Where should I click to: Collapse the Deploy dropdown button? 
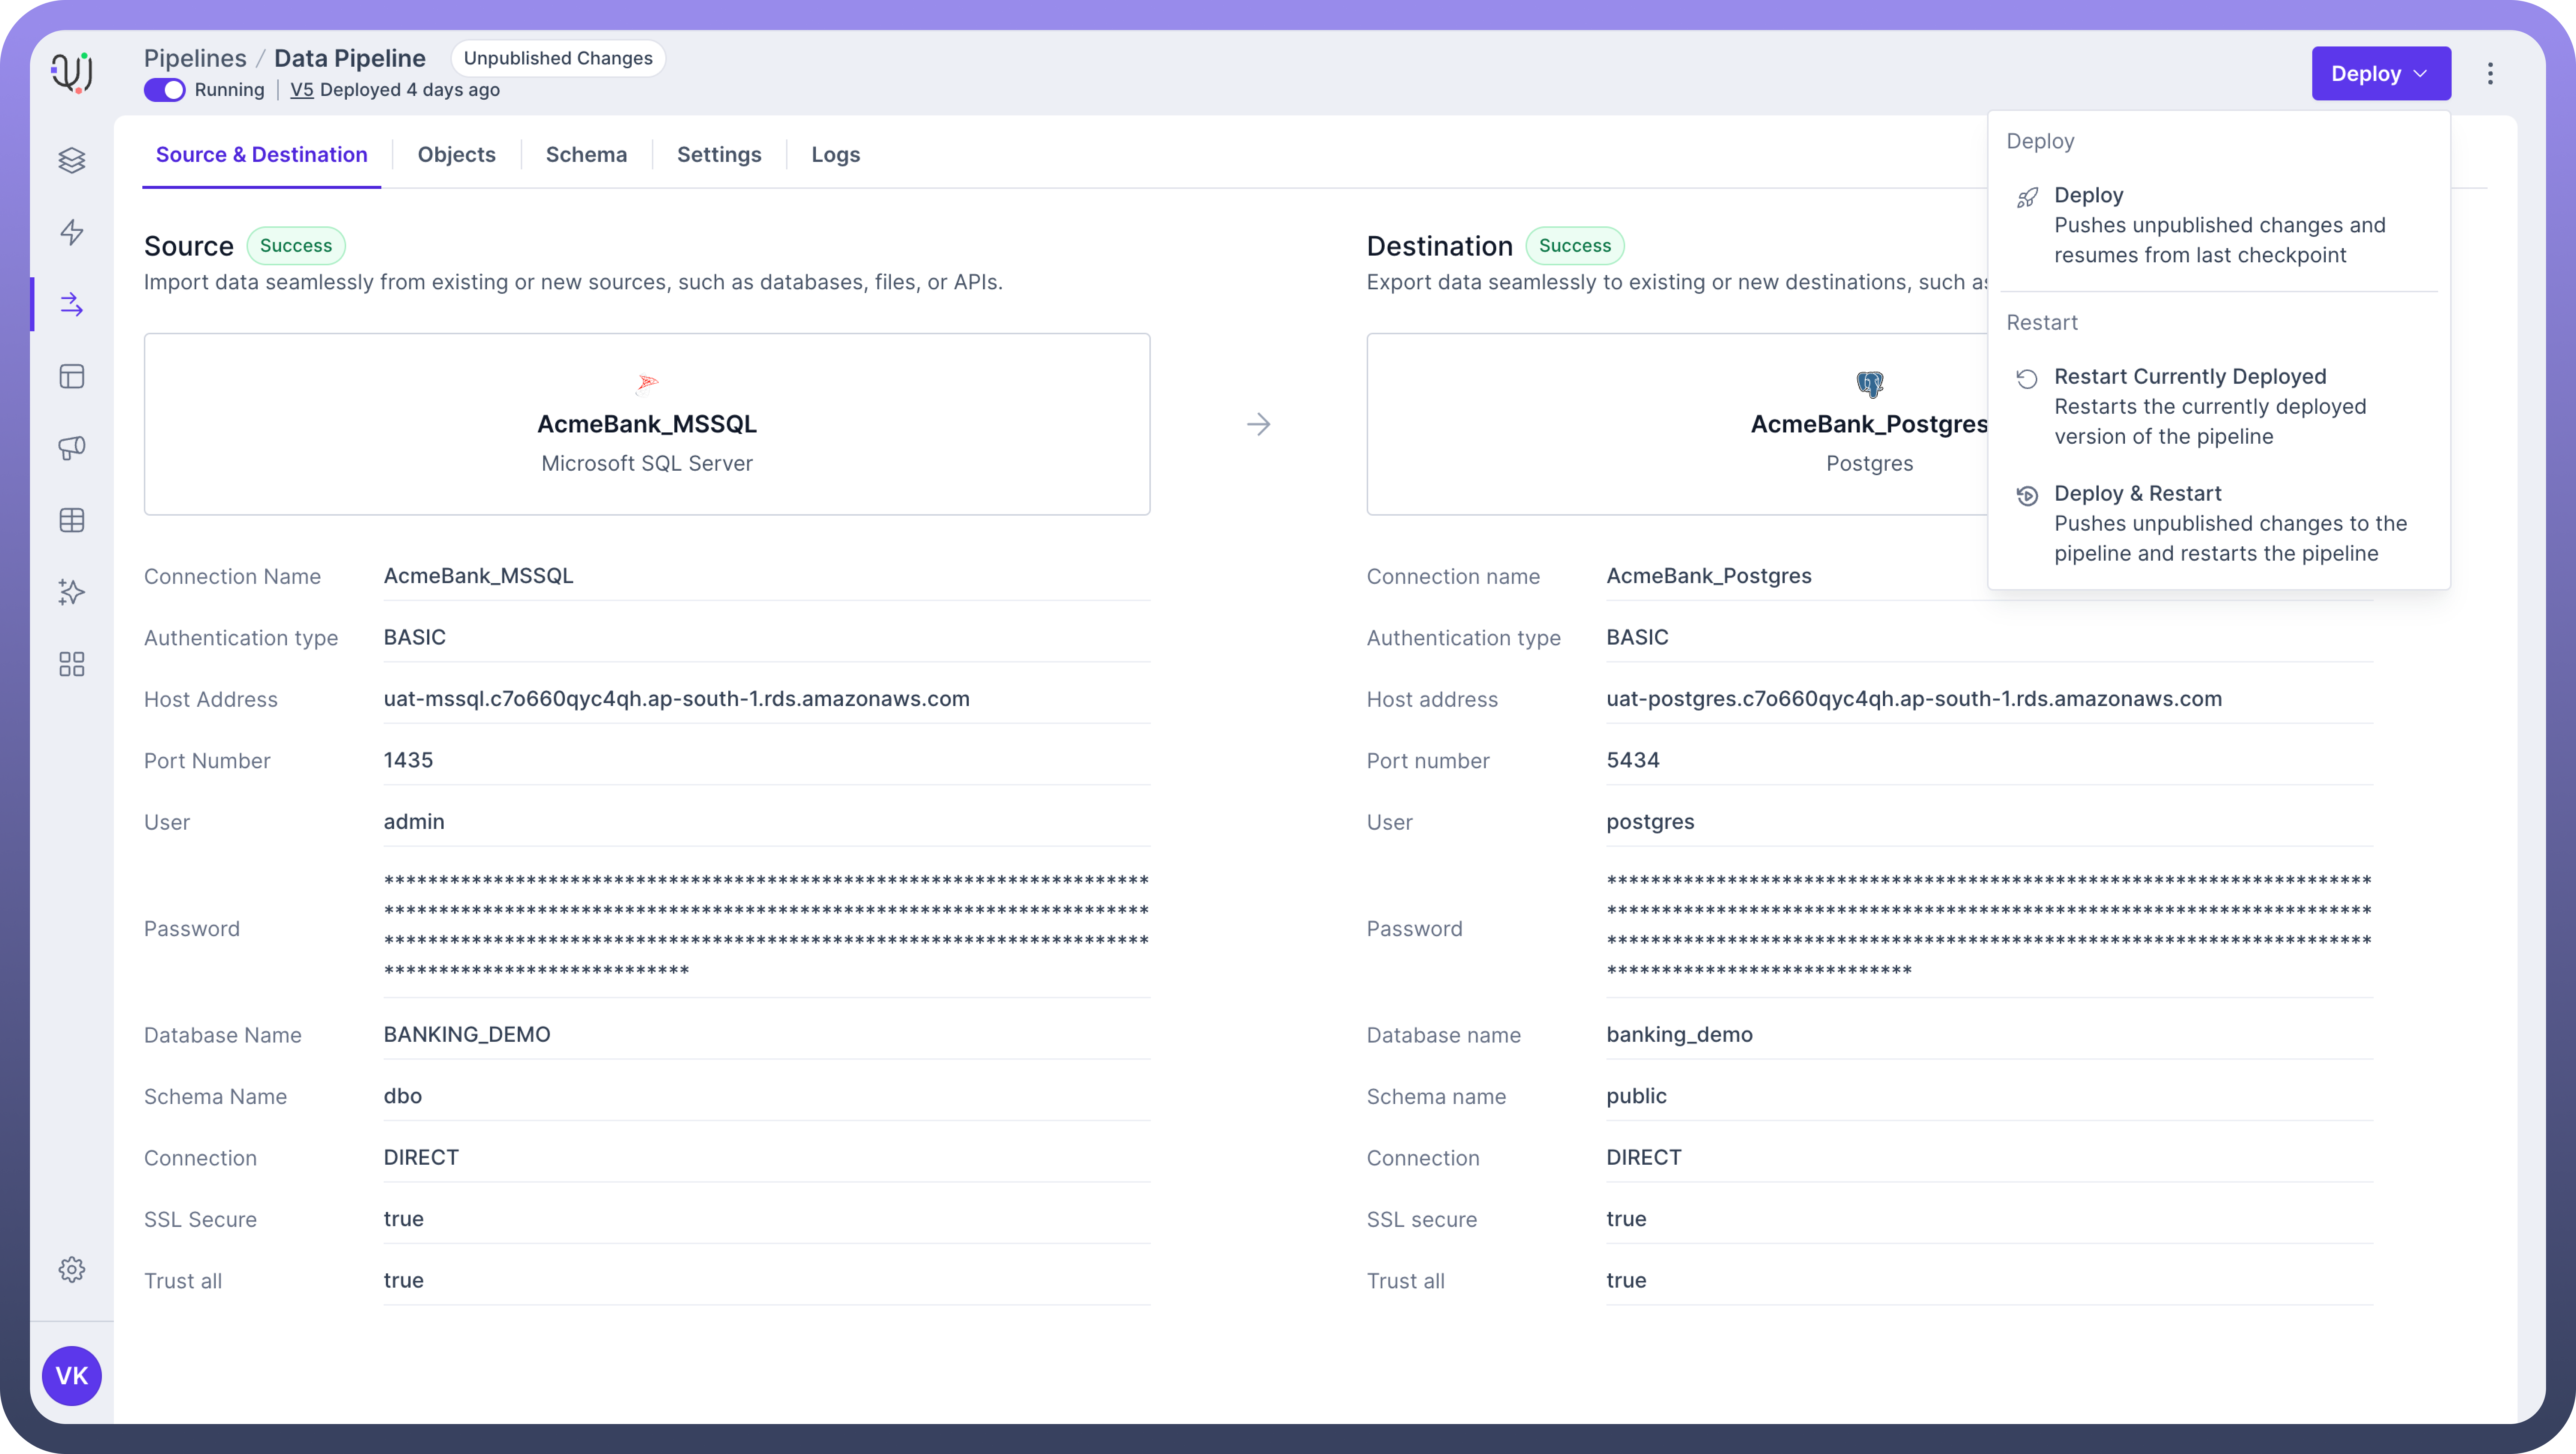[2380, 74]
